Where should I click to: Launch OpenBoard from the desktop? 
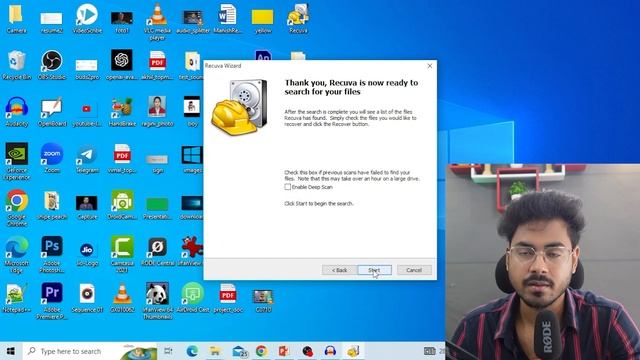click(x=51, y=112)
